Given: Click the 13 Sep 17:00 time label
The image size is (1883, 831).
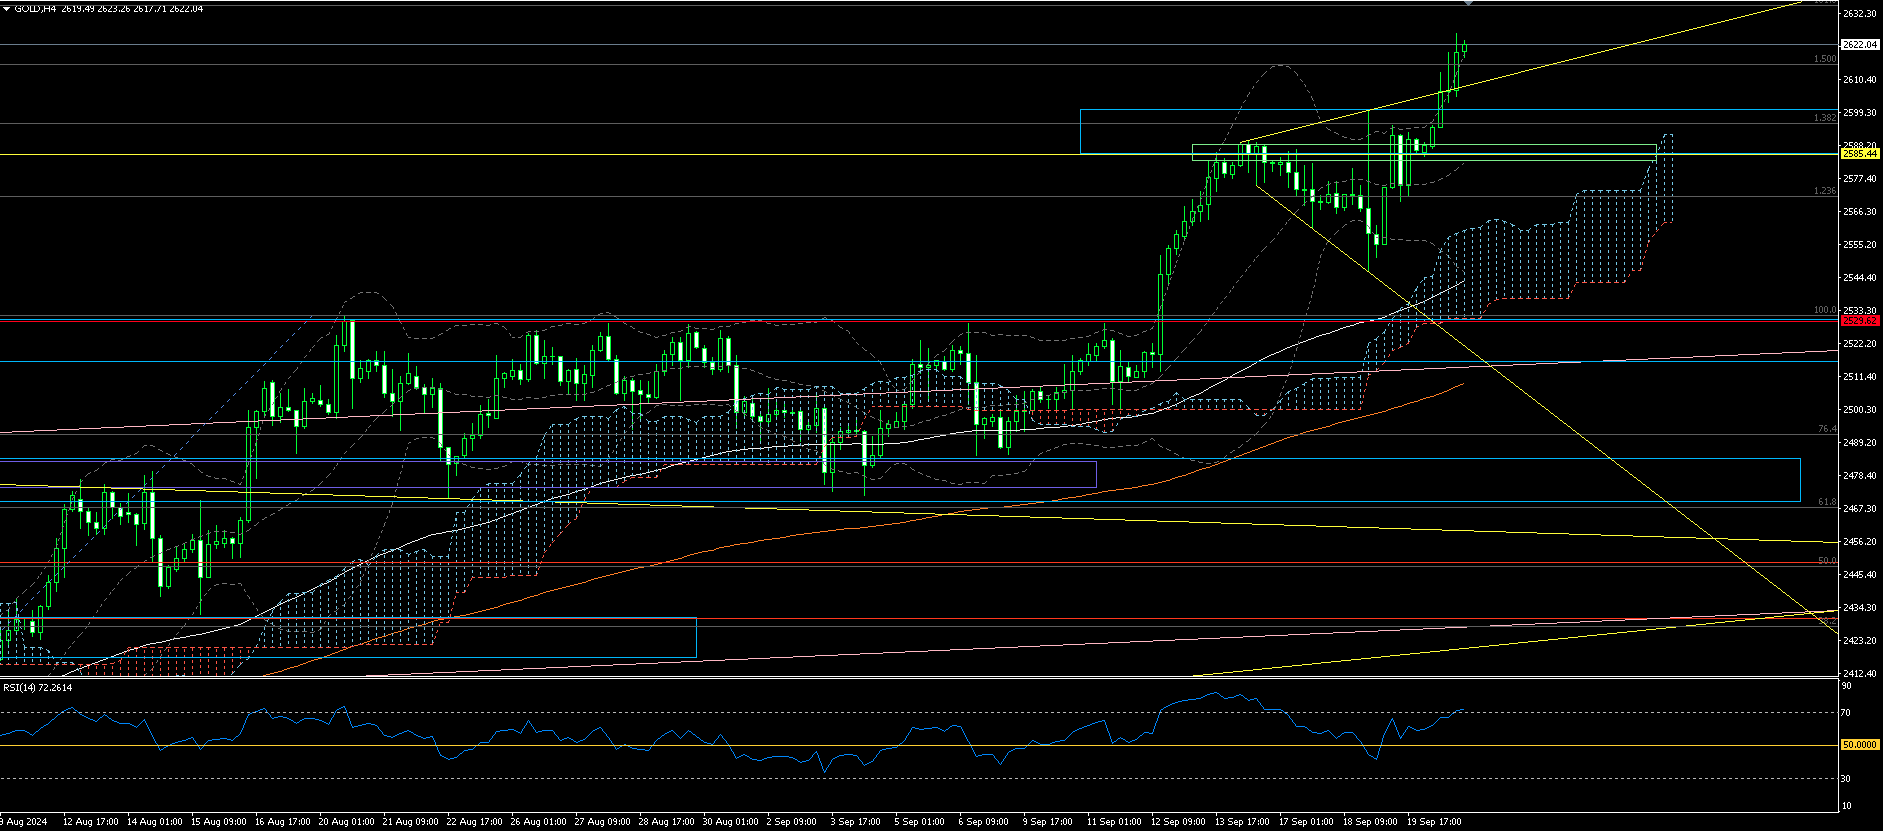Looking at the screenshot, I should pyautogui.click(x=1242, y=822).
